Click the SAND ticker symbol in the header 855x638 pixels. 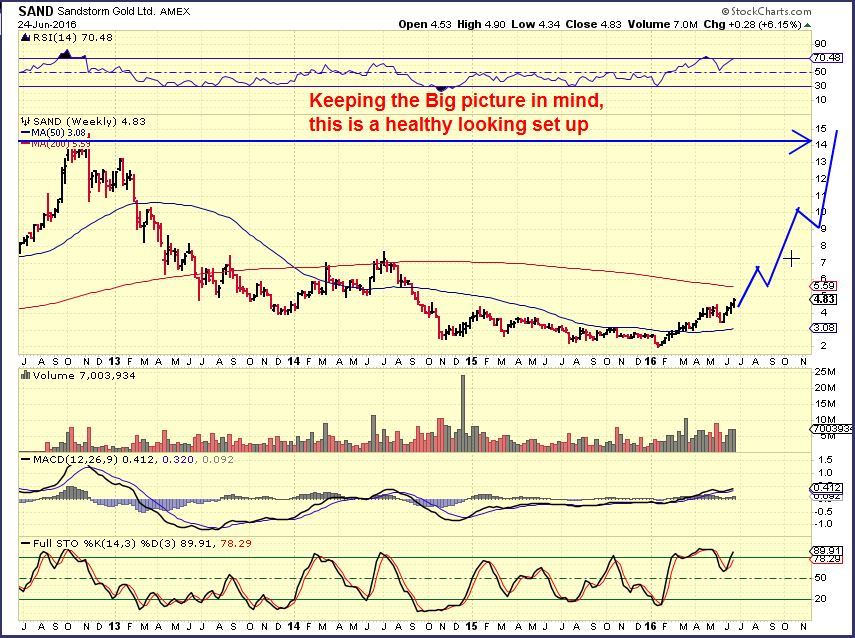[35, 11]
